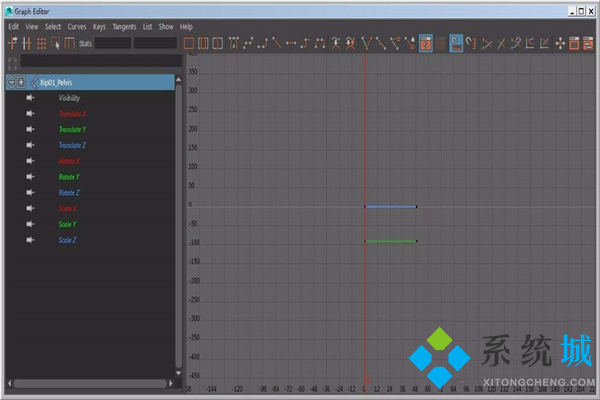Apply Flat tangents using the toolbar icon
600x400 pixels.
(291, 43)
